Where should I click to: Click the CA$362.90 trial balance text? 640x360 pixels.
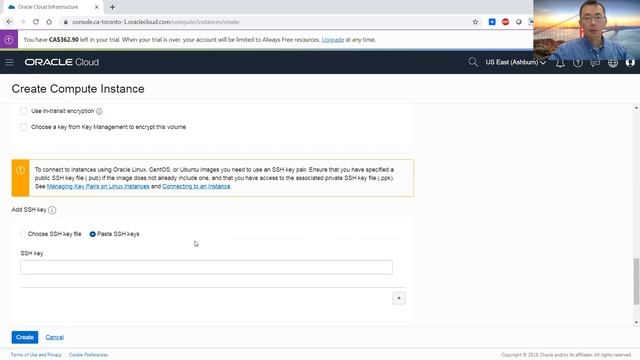pos(64,40)
